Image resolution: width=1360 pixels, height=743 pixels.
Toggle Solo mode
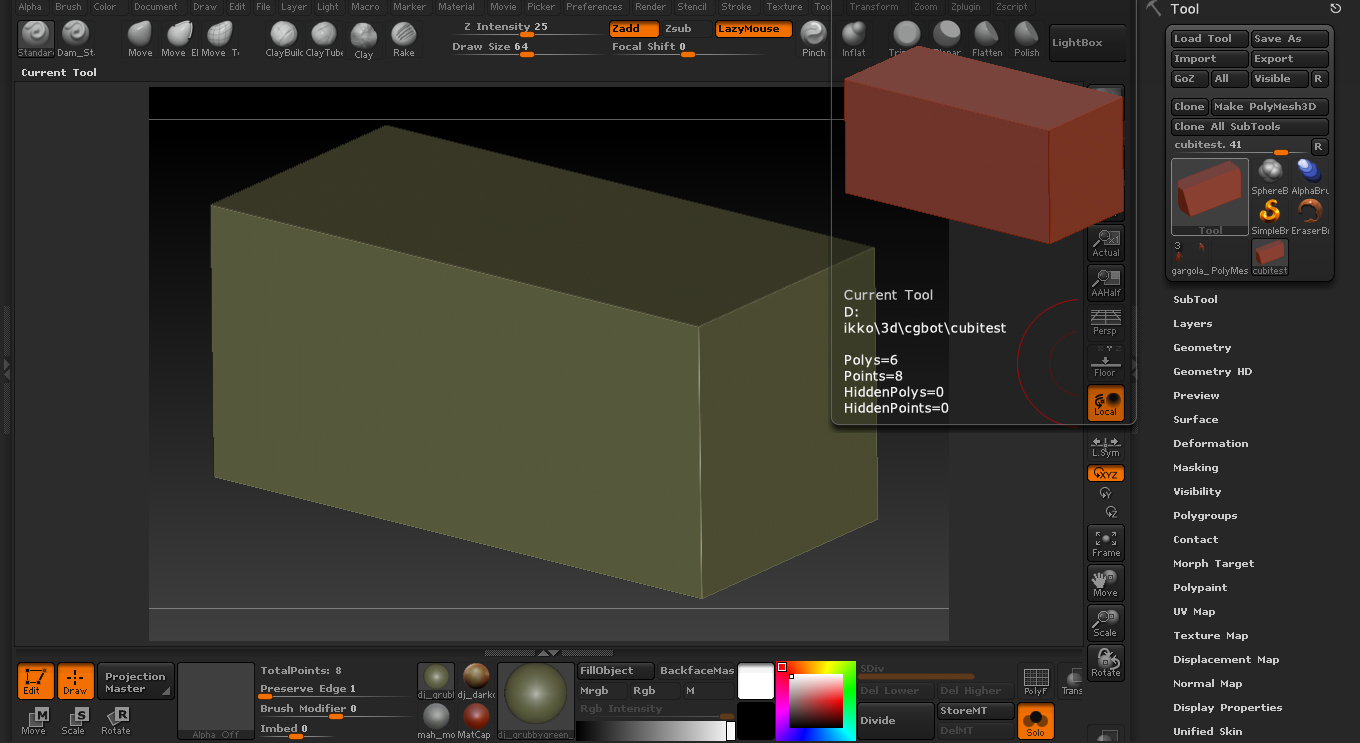point(1035,721)
